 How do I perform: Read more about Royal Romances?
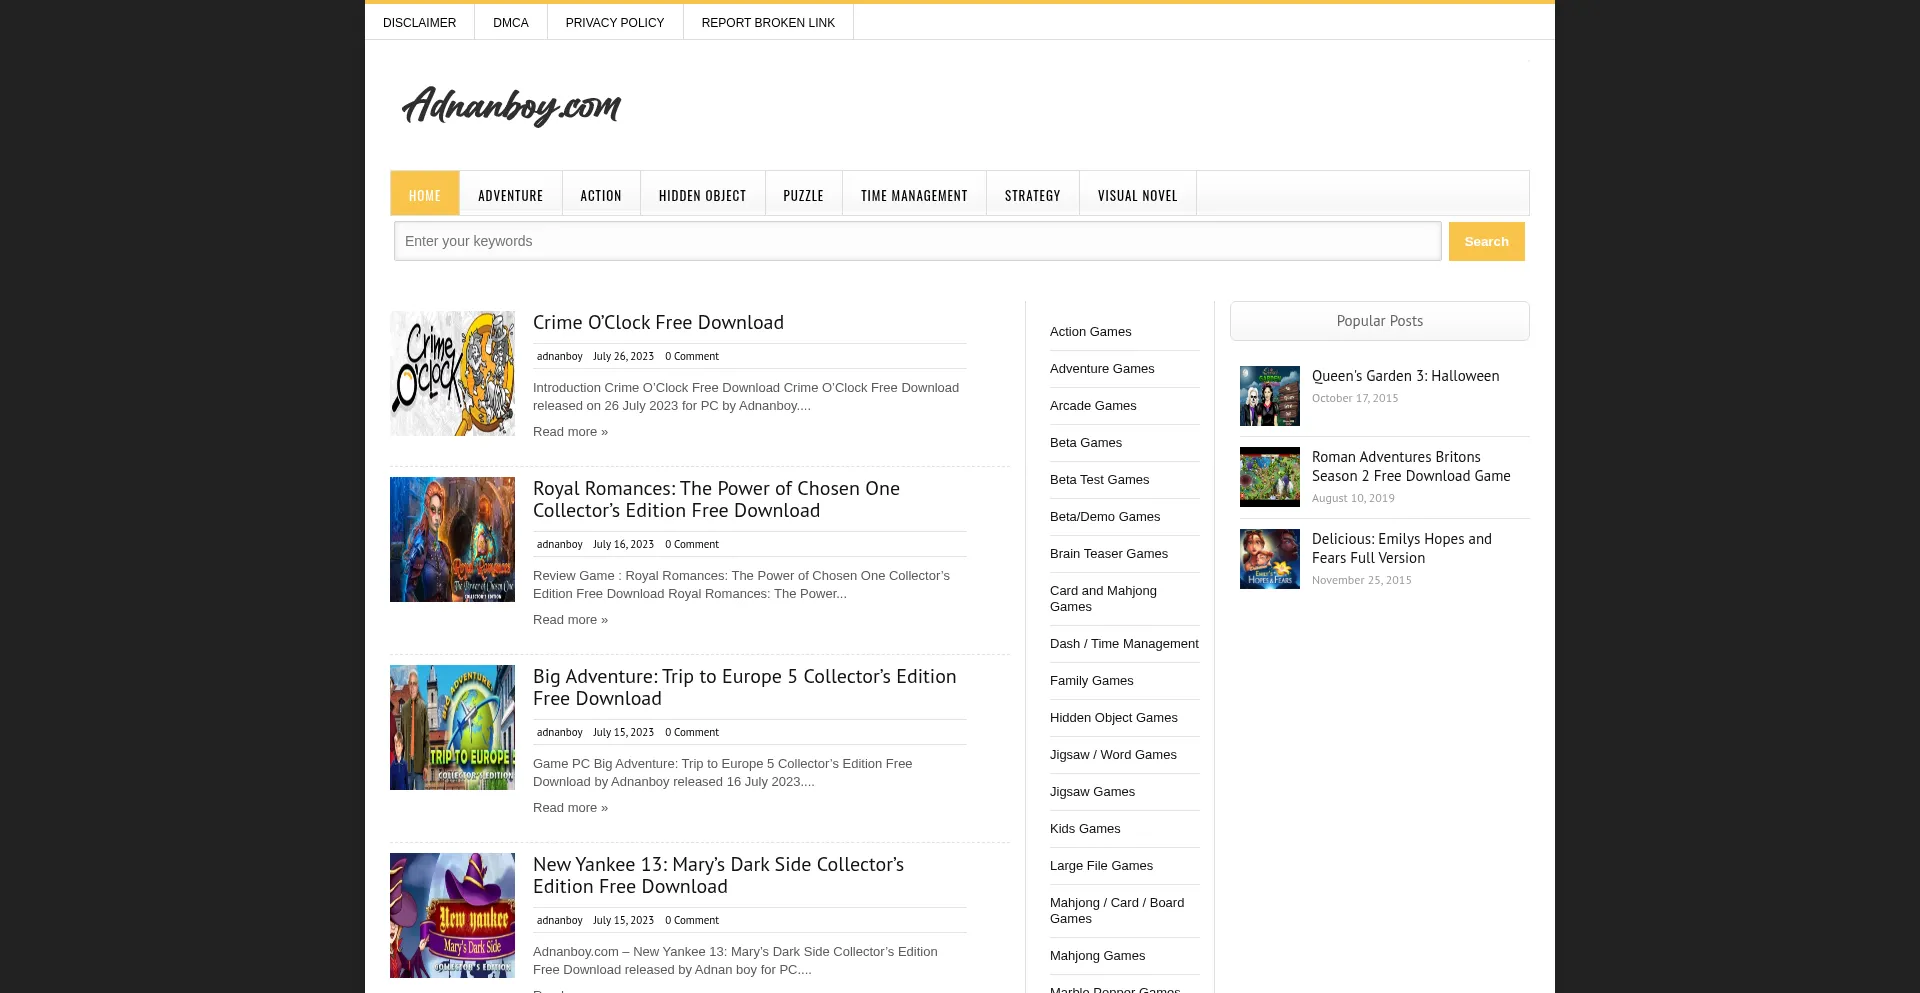pyautogui.click(x=570, y=619)
